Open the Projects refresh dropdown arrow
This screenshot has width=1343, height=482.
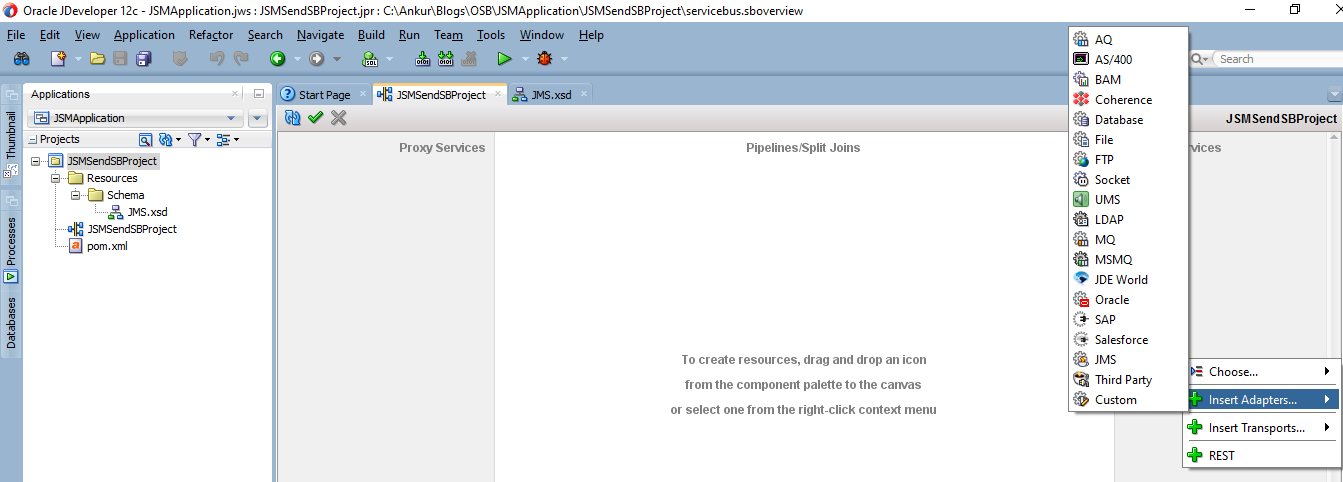click(x=177, y=140)
